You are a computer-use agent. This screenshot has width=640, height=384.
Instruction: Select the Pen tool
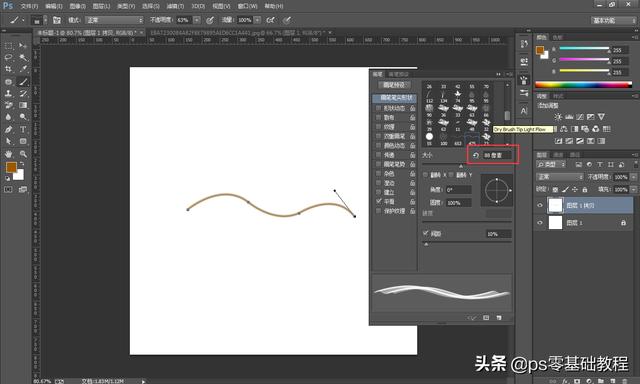pos(9,129)
